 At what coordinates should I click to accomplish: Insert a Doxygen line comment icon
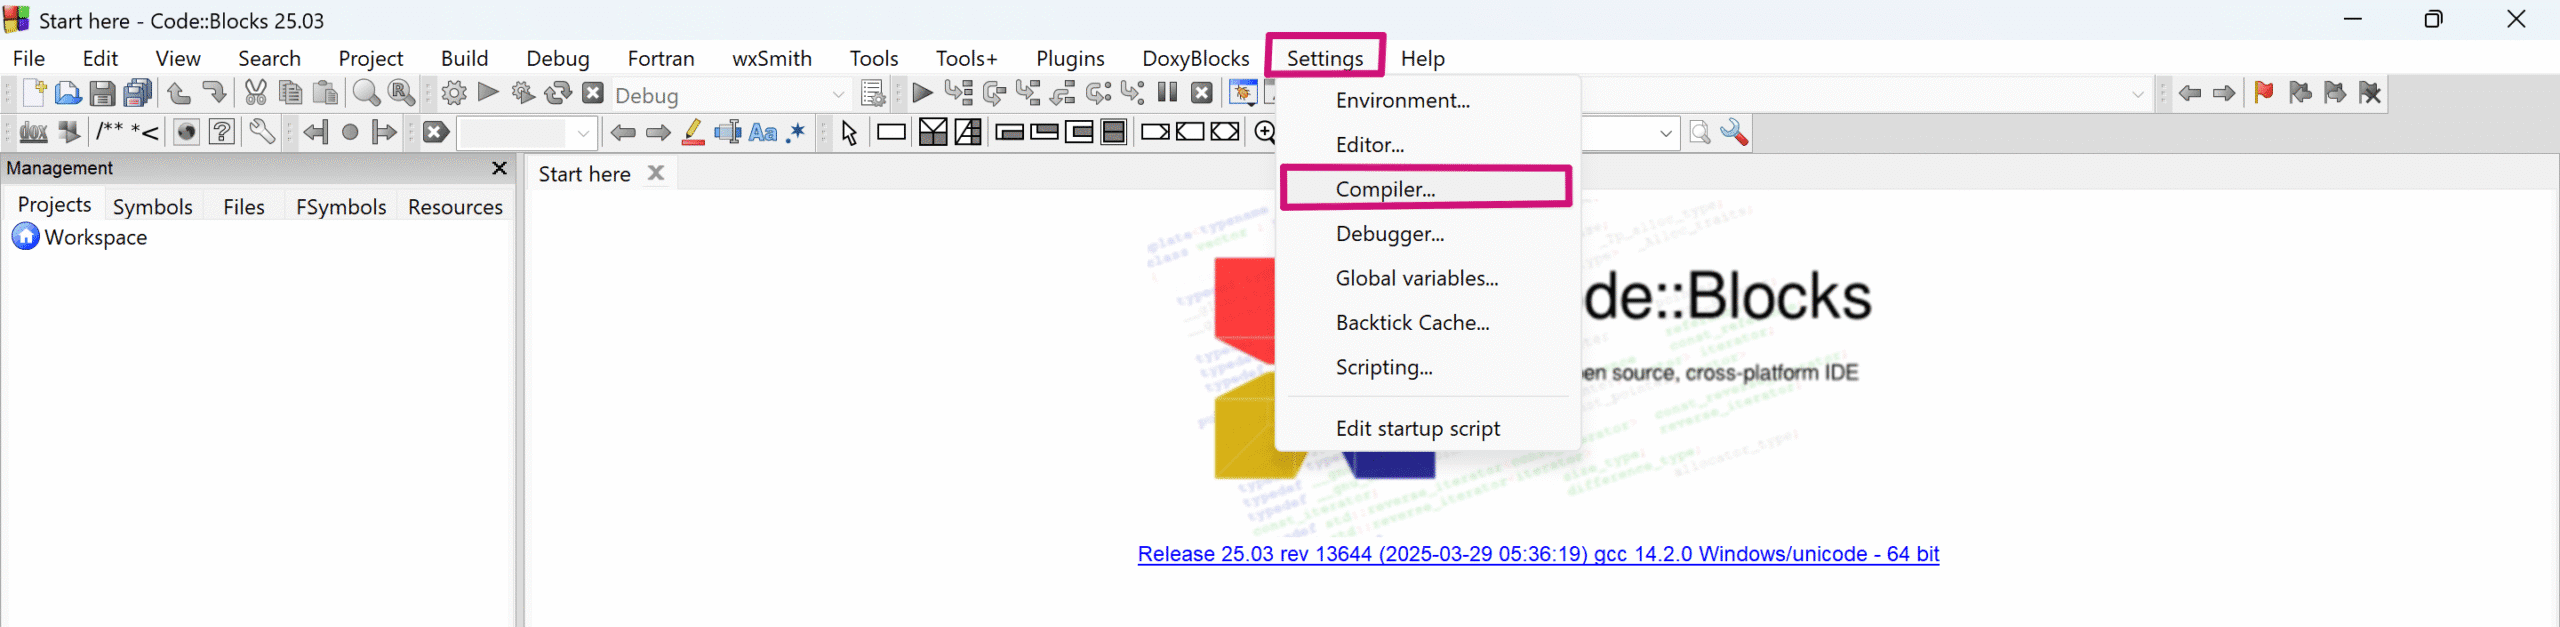[x=145, y=132]
